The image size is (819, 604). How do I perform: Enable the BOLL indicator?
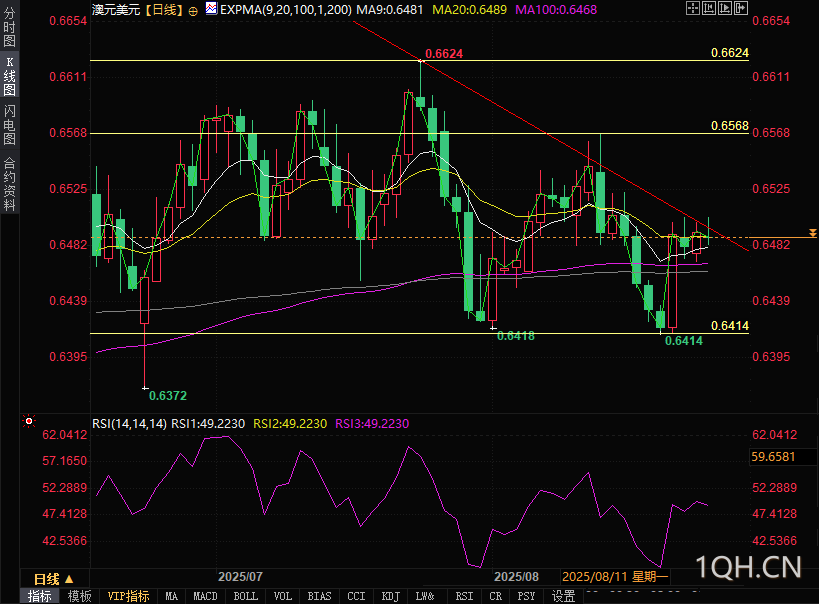coord(245,596)
